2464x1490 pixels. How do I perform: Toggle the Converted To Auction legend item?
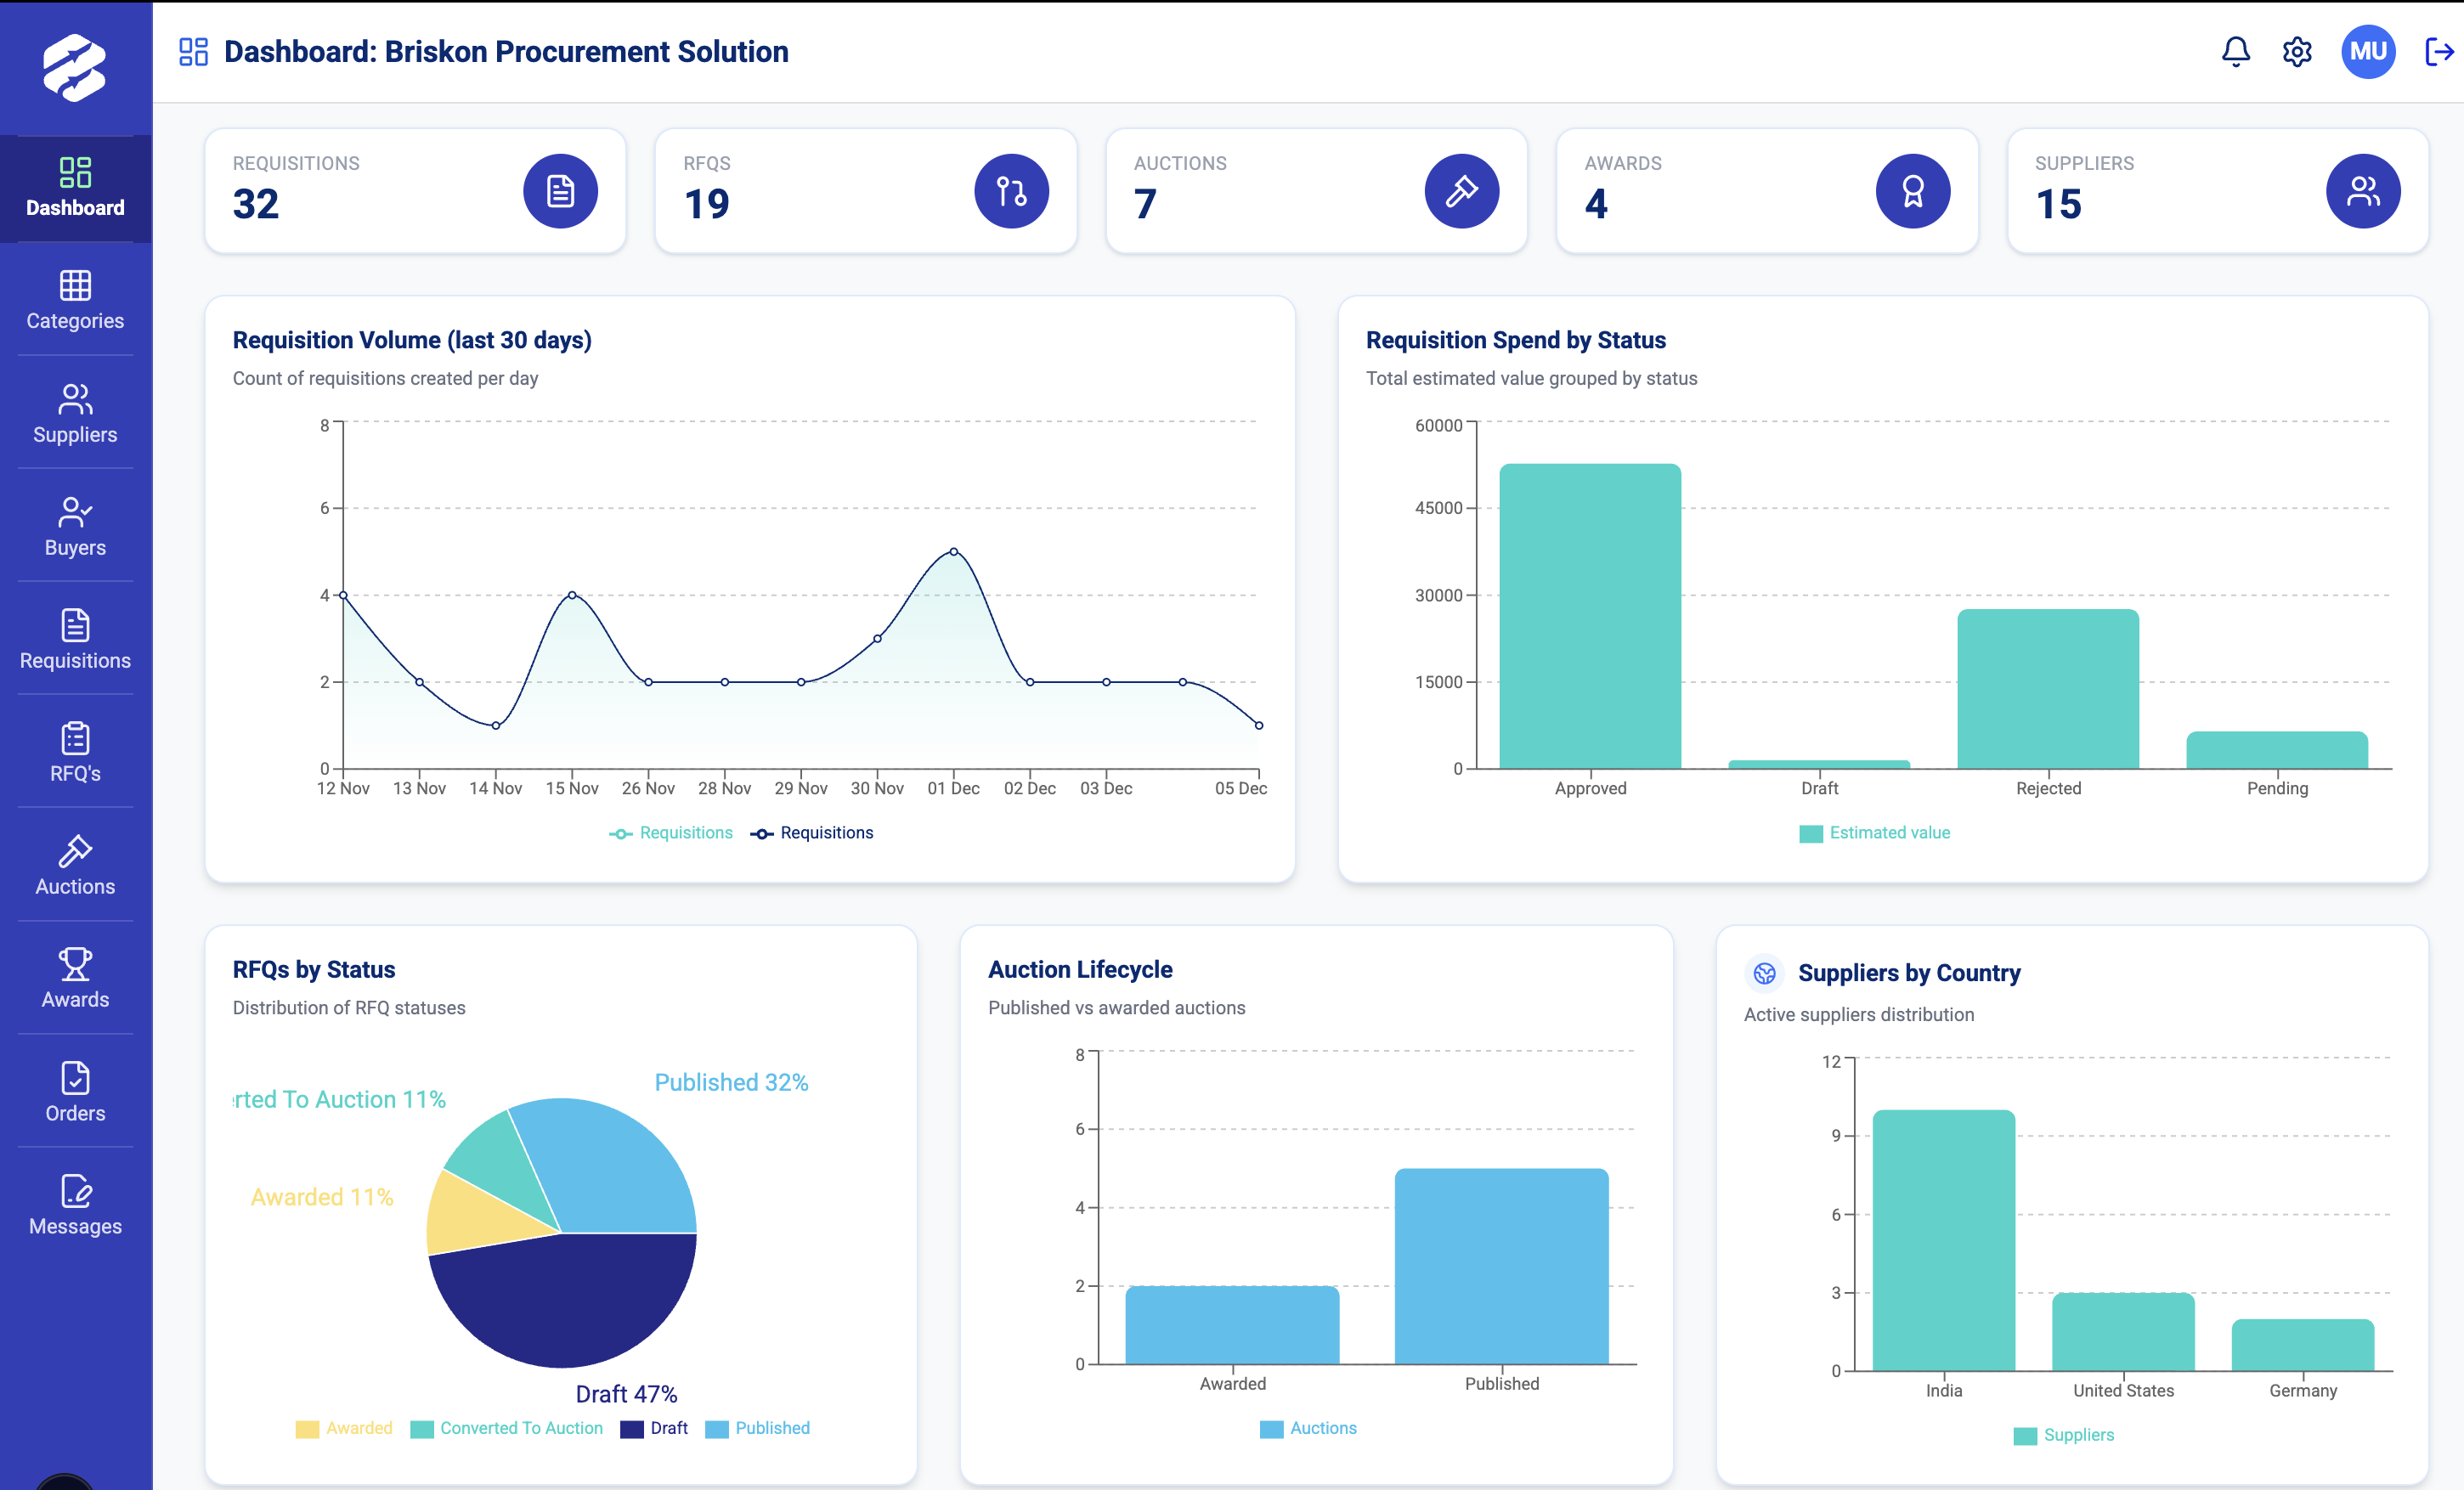coord(508,1428)
